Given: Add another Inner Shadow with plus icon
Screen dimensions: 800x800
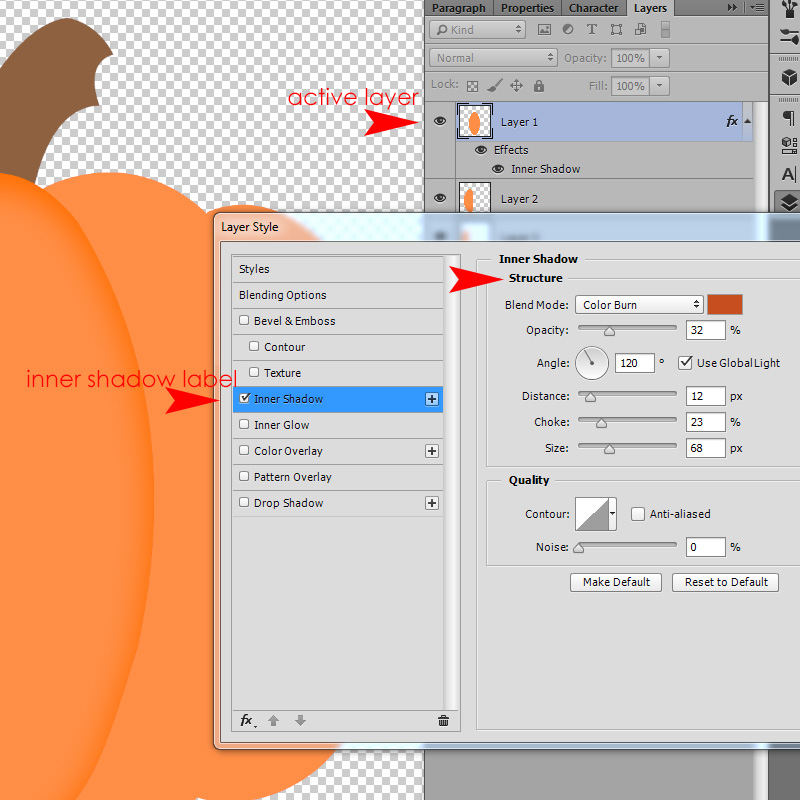Looking at the screenshot, I should click(x=432, y=399).
